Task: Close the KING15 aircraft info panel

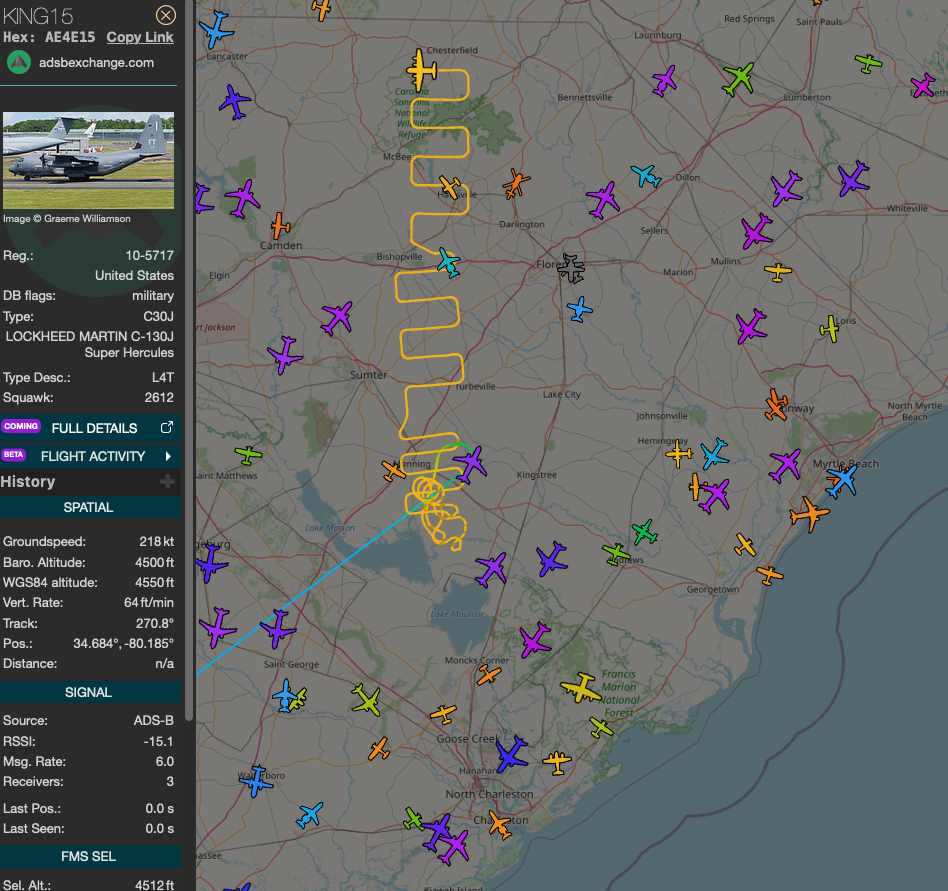Action: coord(166,15)
